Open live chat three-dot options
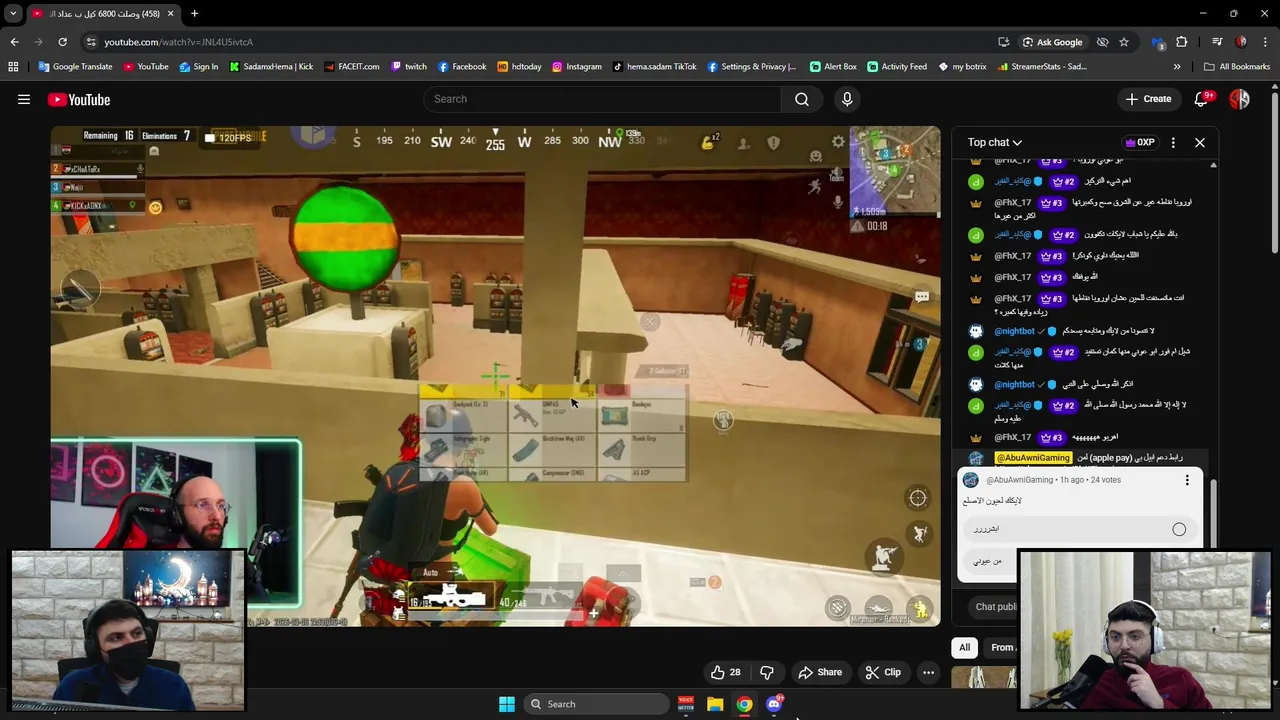The height and width of the screenshot is (720, 1280). (1173, 142)
